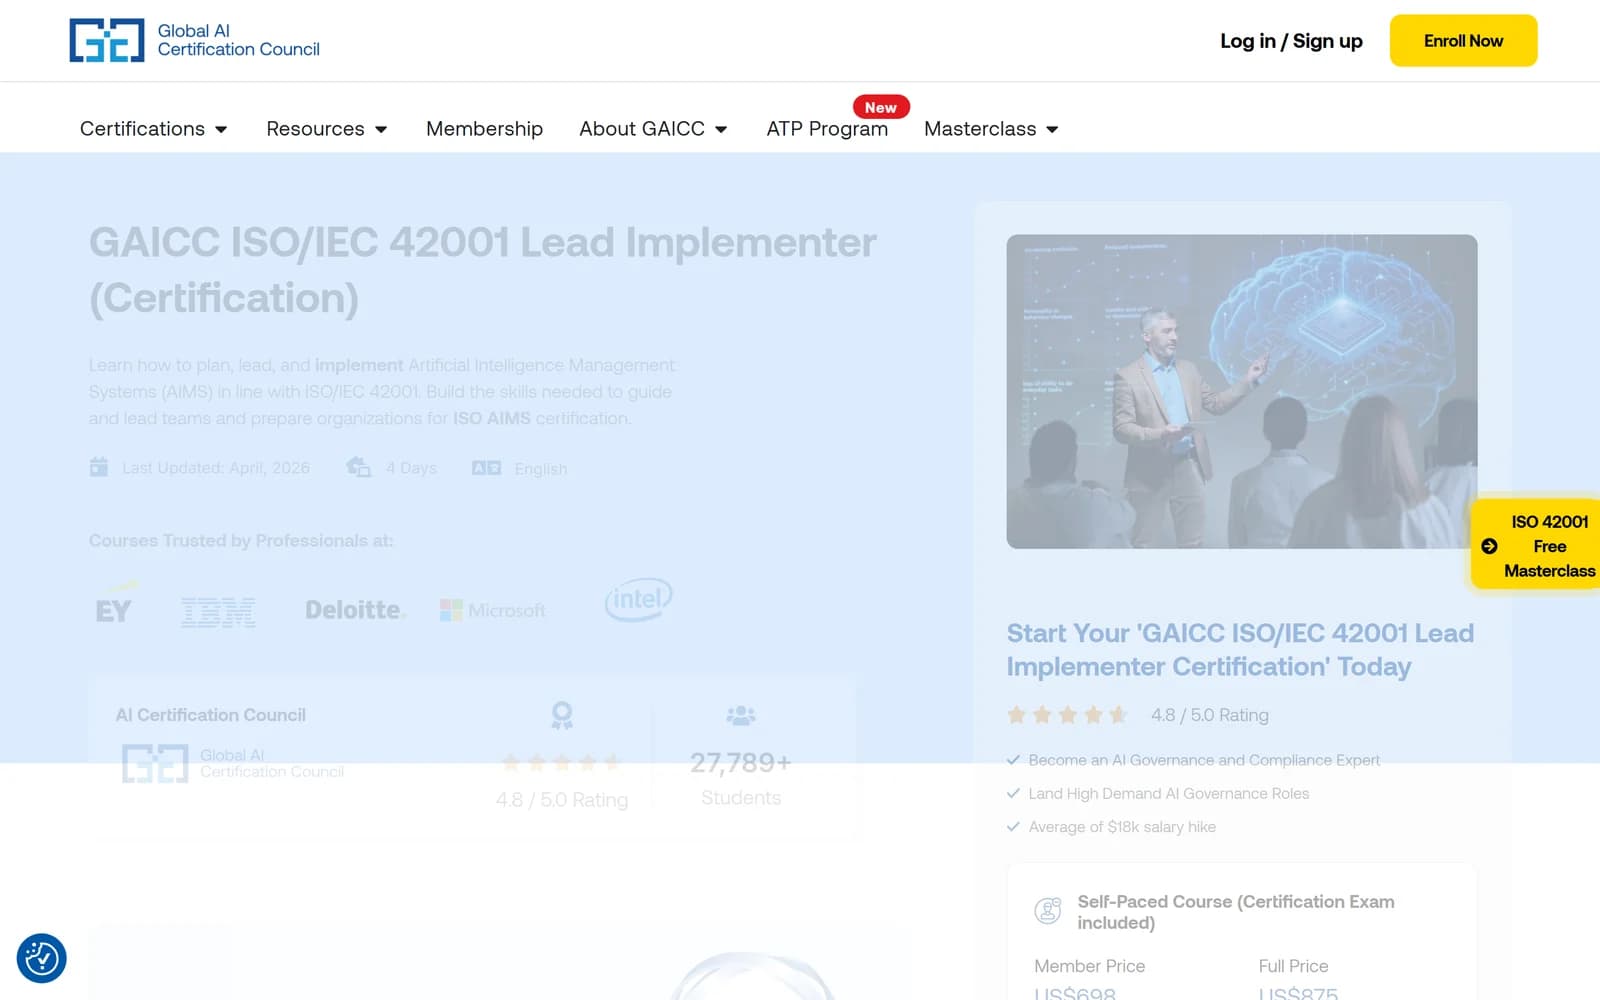The height and width of the screenshot is (1000, 1600).
Task: Click the Global AI Certification Council header text
Action: [x=238, y=40]
